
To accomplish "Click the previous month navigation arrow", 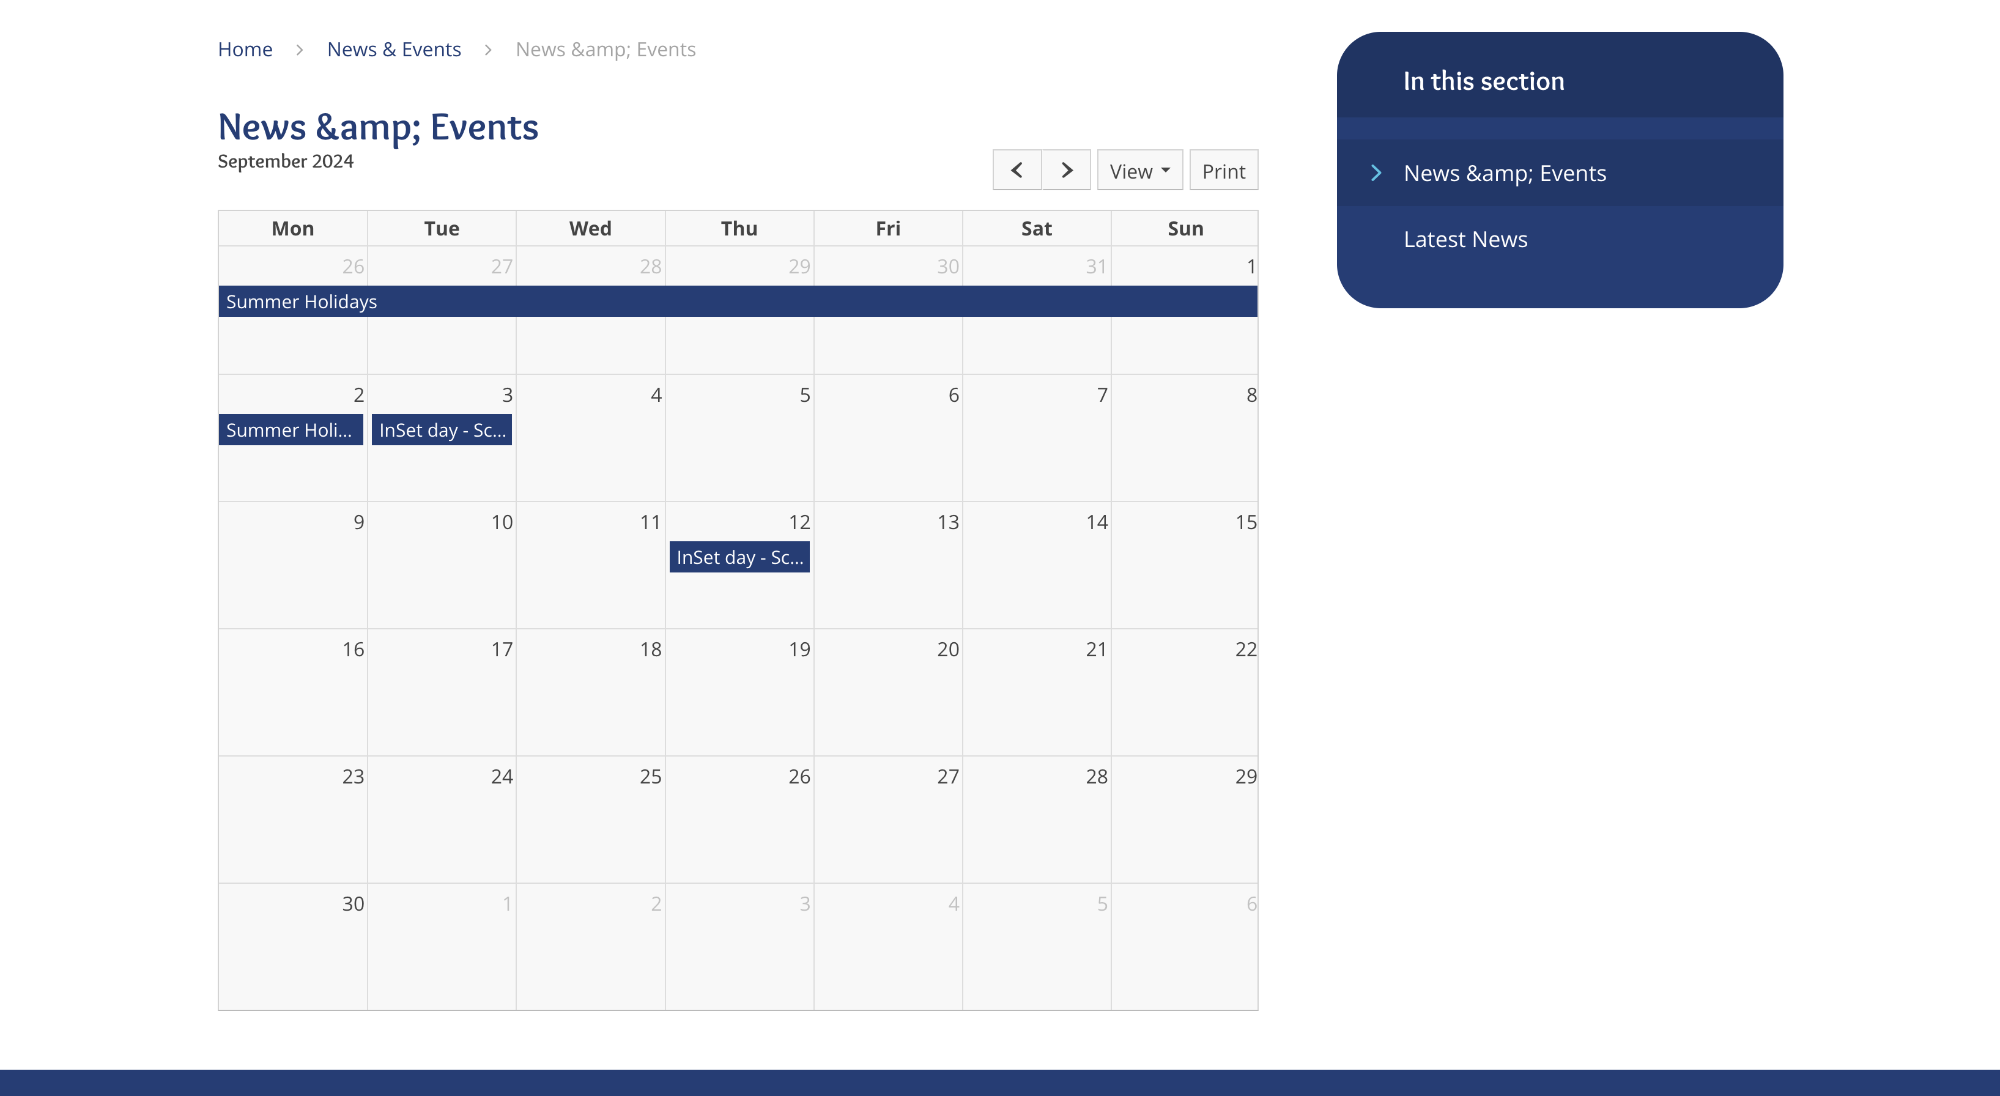I will tap(1016, 170).
